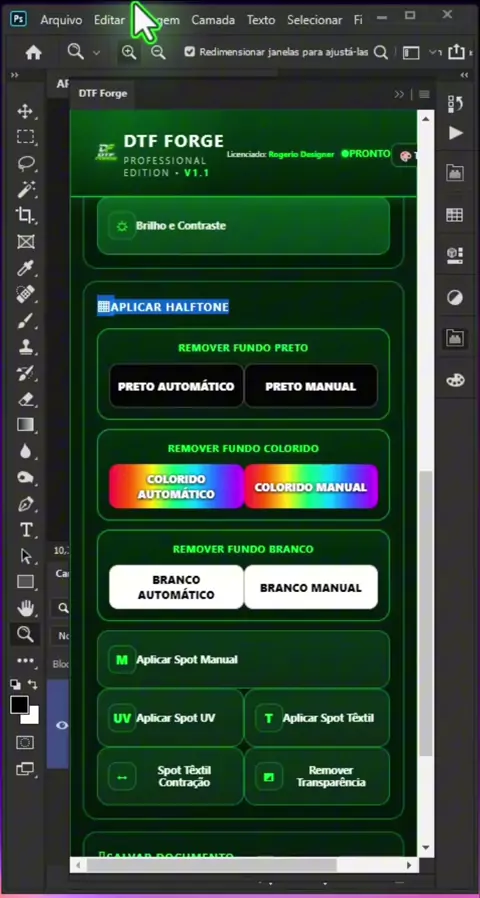This screenshot has height=898, width=480.
Task: Select the Eyedropper tool
Action: 25,268
